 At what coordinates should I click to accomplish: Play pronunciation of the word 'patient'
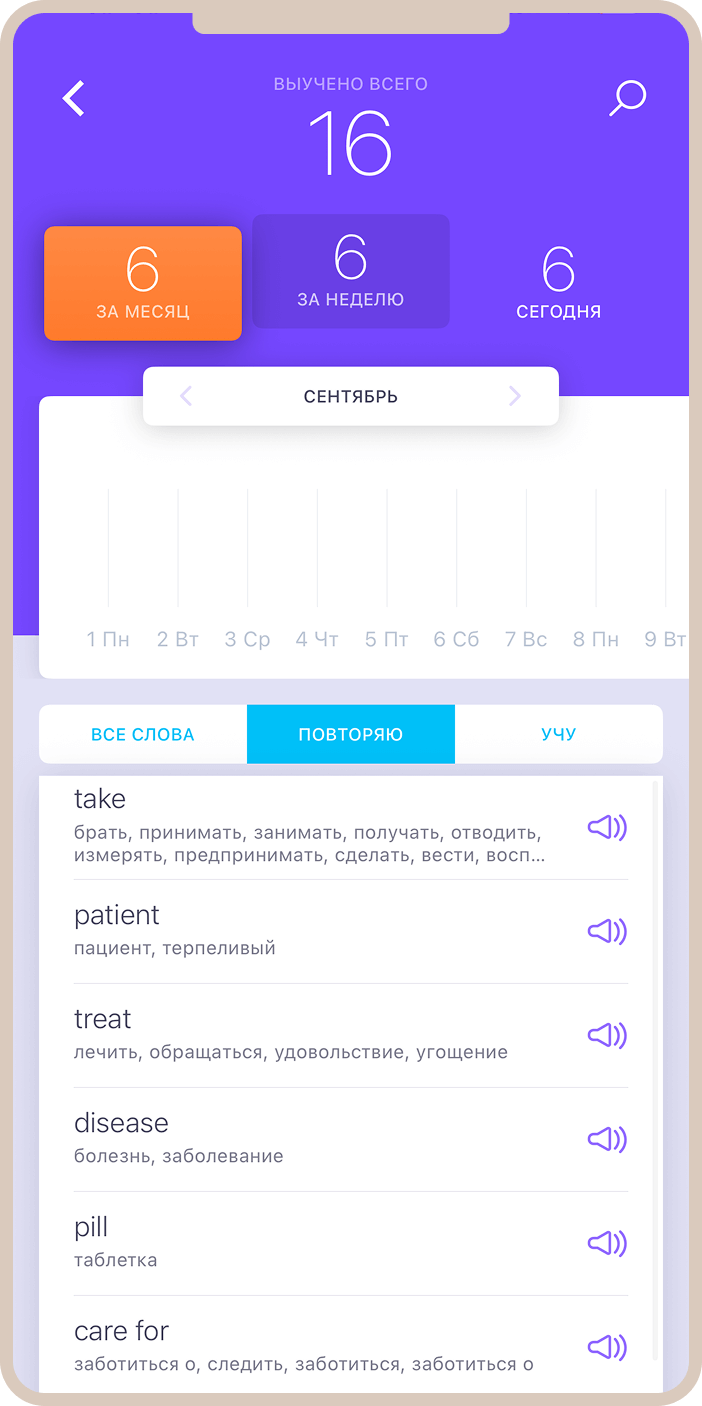606,932
